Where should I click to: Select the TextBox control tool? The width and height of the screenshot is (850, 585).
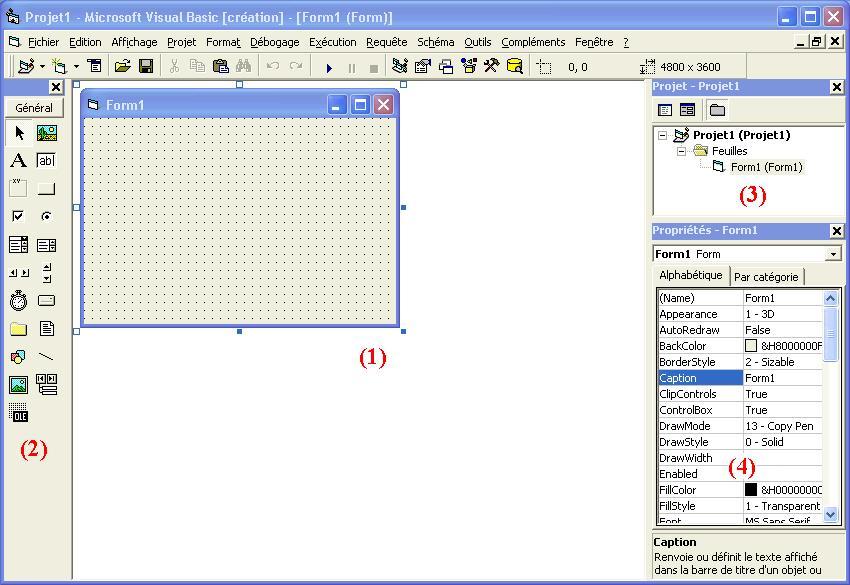tap(46, 160)
